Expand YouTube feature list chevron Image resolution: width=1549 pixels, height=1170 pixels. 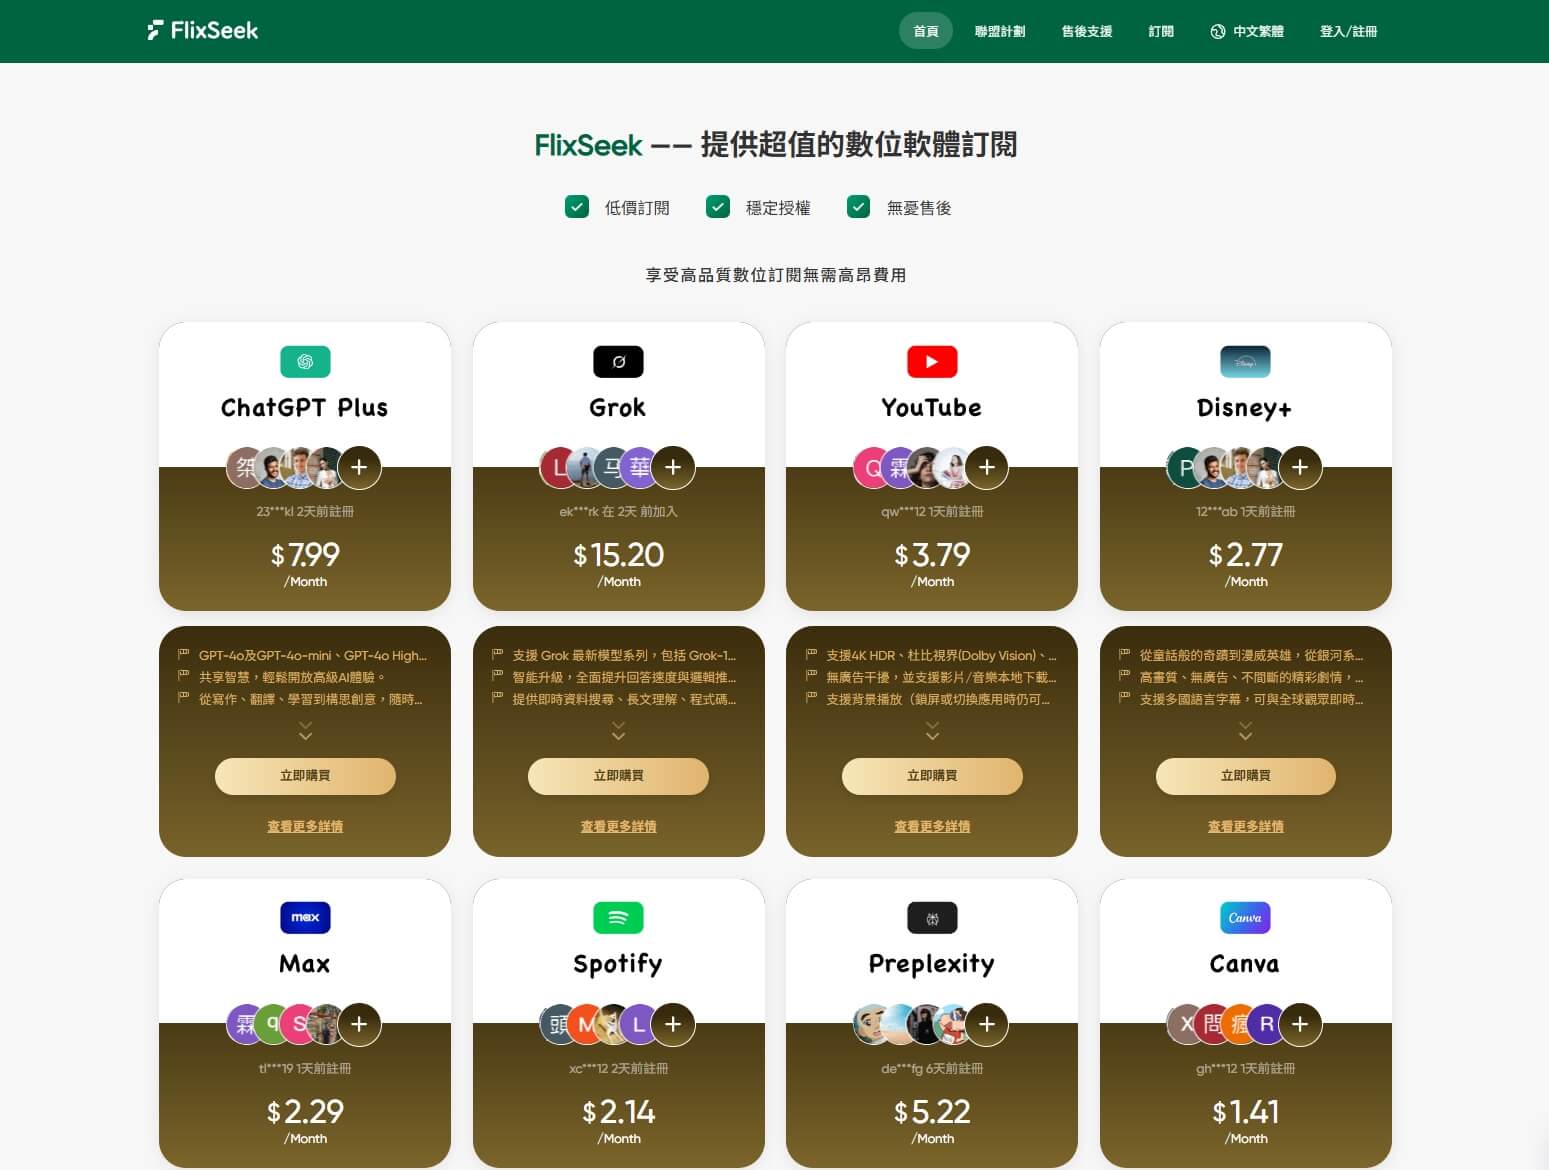pyautogui.click(x=932, y=731)
